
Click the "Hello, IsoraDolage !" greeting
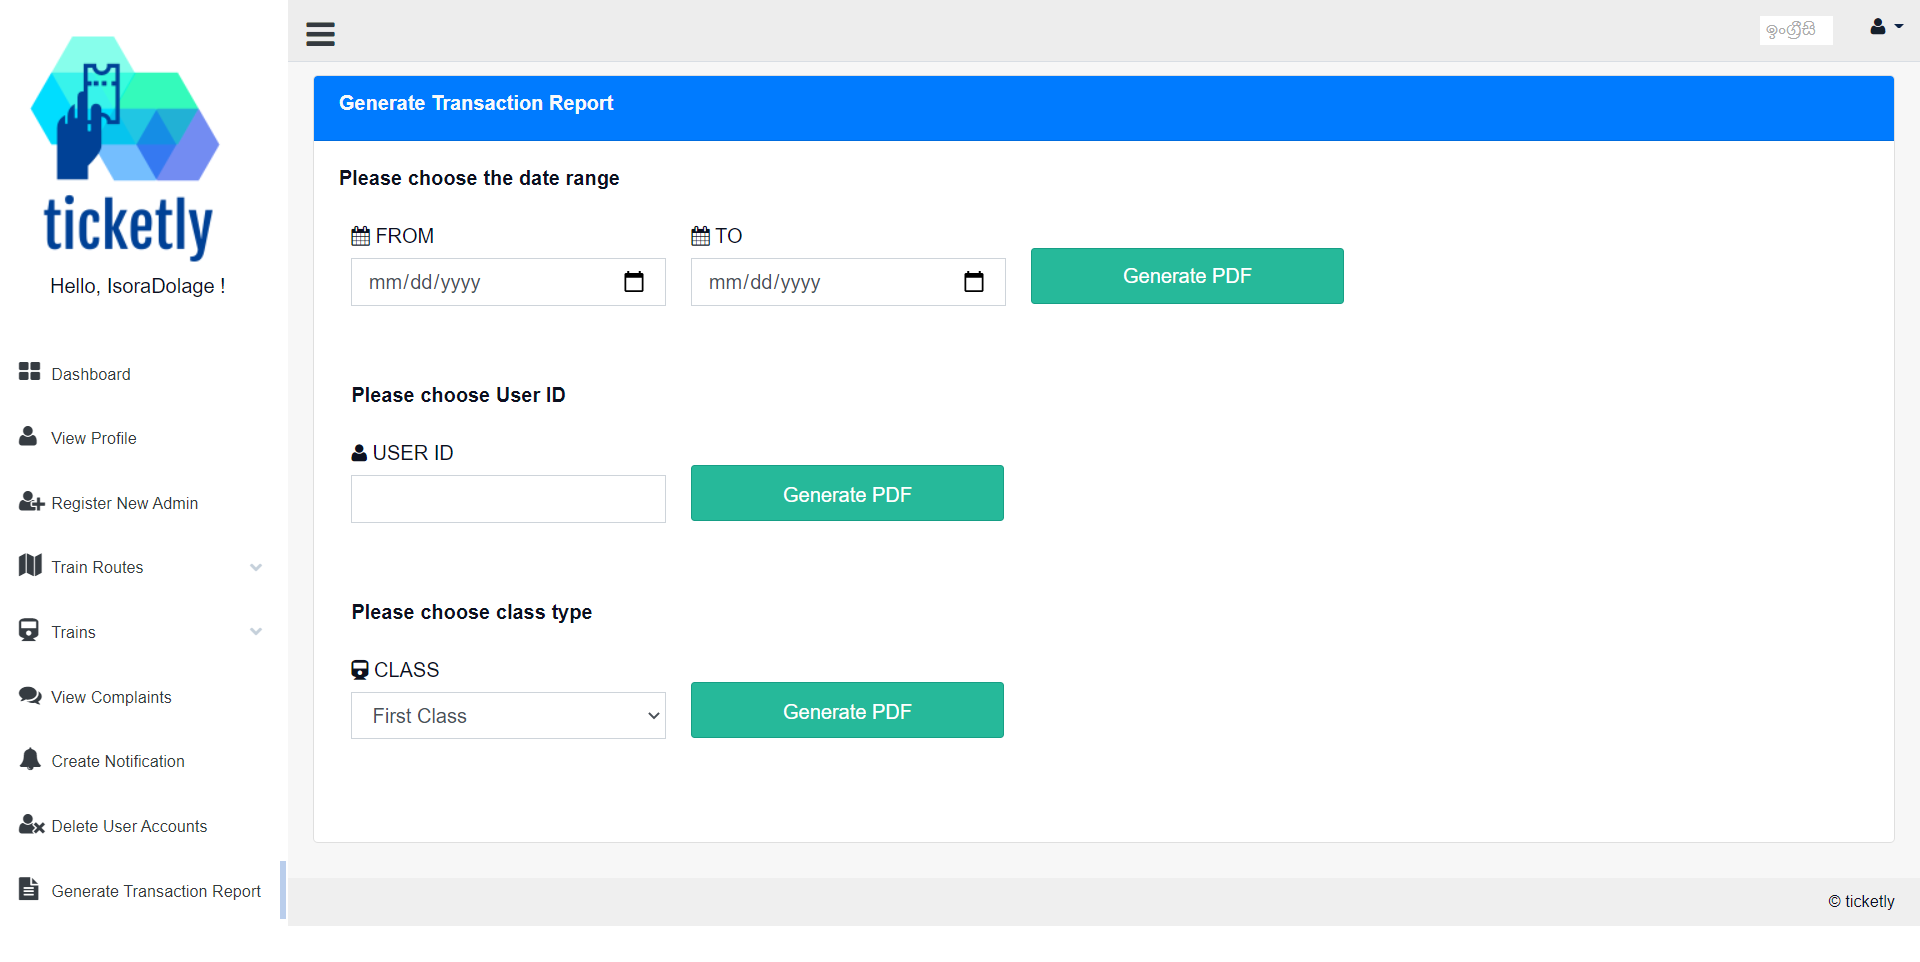(x=138, y=286)
